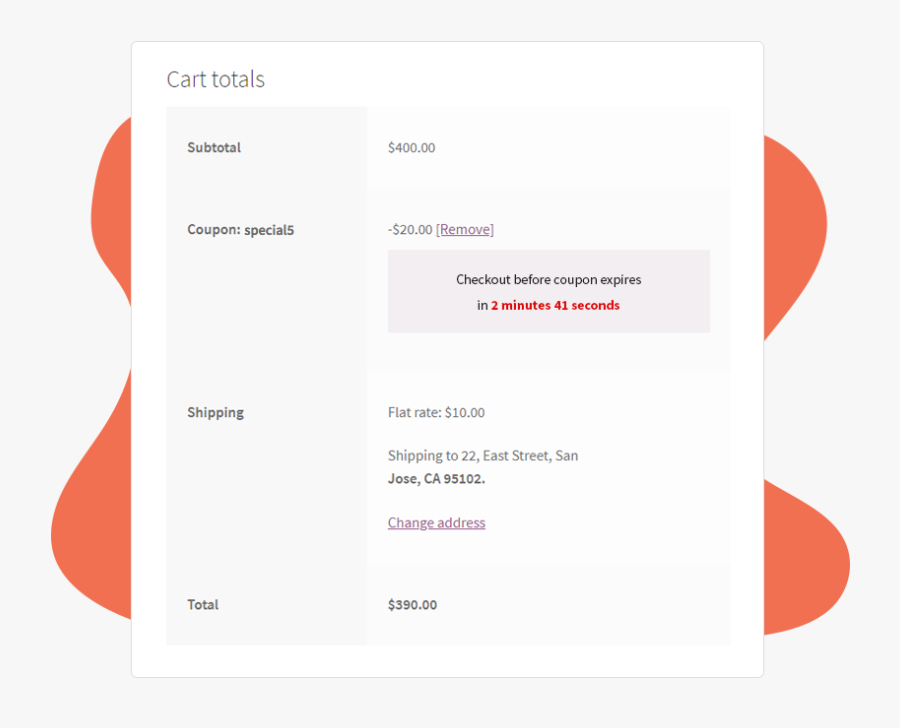Click the bold 'Jose, CA 95102.' text
The image size is (900, 728).
(x=436, y=478)
